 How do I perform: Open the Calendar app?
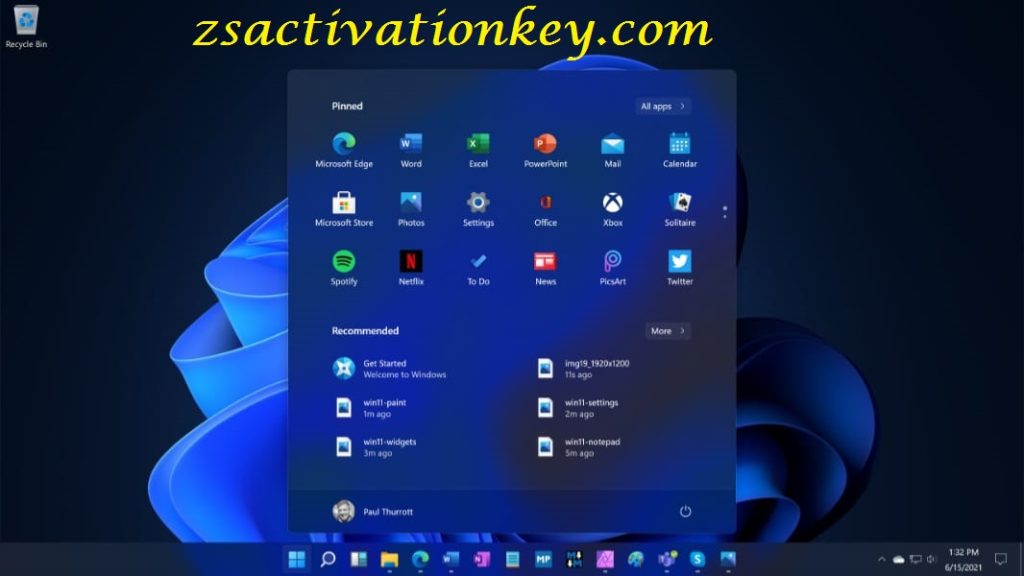click(x=680, y=150)
